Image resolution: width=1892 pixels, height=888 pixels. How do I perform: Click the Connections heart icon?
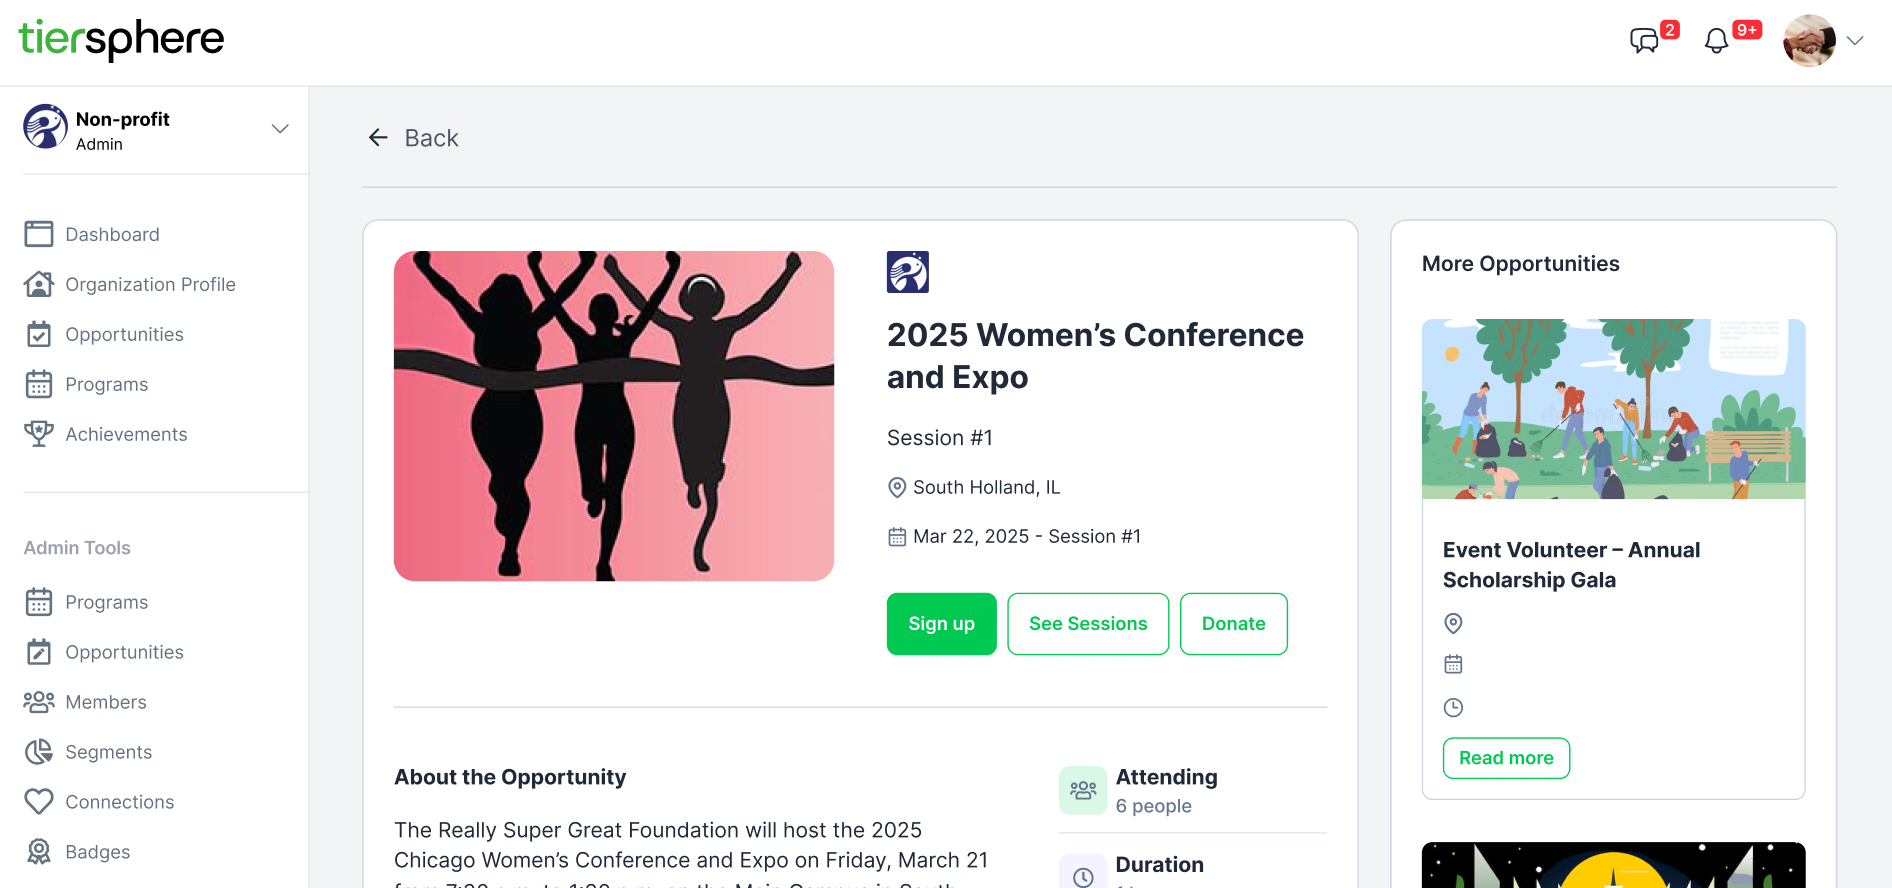[x=39, y=802]
